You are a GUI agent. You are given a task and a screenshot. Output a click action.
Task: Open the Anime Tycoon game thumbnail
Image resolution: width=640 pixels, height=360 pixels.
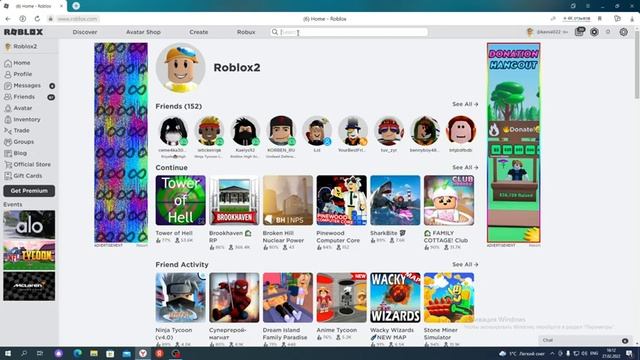[342, 298]
